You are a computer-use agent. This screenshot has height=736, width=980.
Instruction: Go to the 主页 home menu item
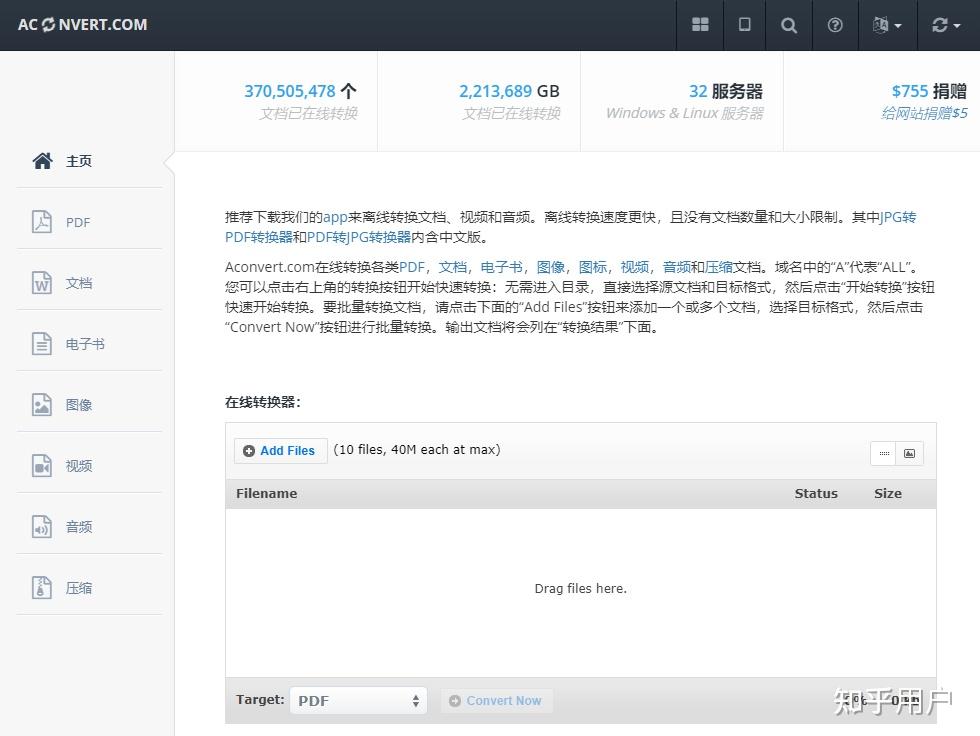click(x=62, y=160)
